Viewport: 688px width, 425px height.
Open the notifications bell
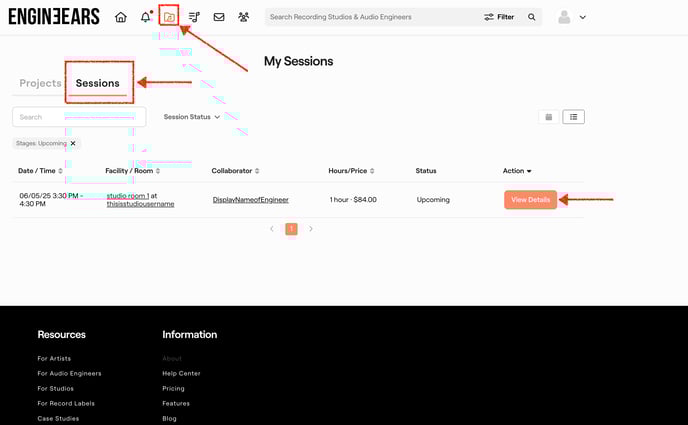[146, 17]
